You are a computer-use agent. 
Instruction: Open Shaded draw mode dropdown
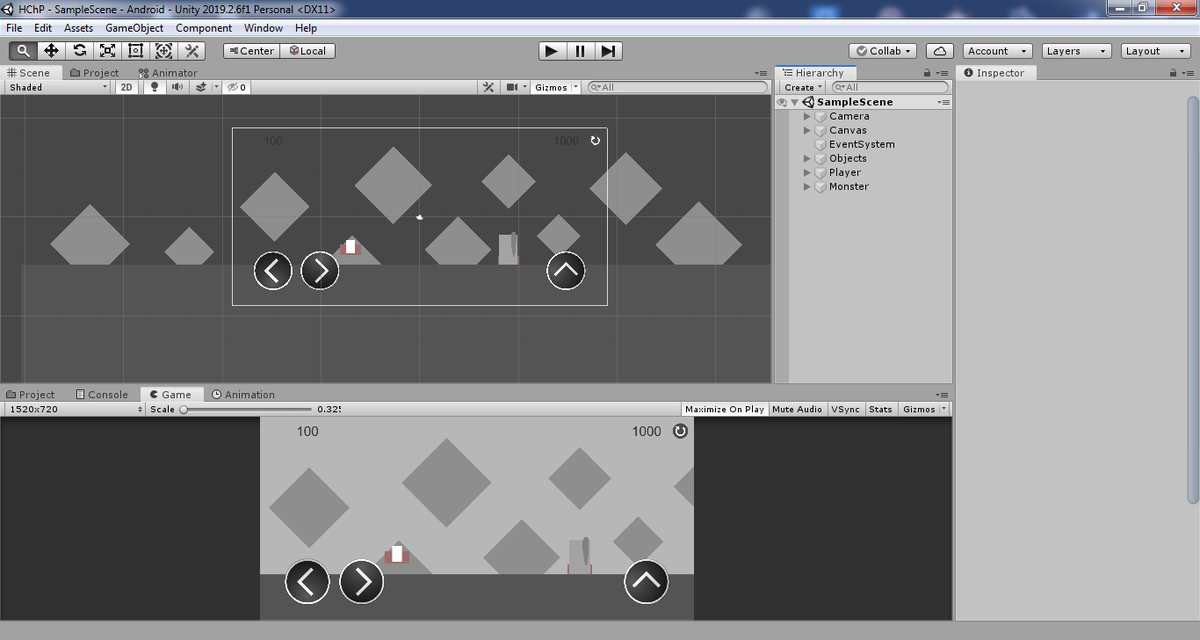(58, 87)
